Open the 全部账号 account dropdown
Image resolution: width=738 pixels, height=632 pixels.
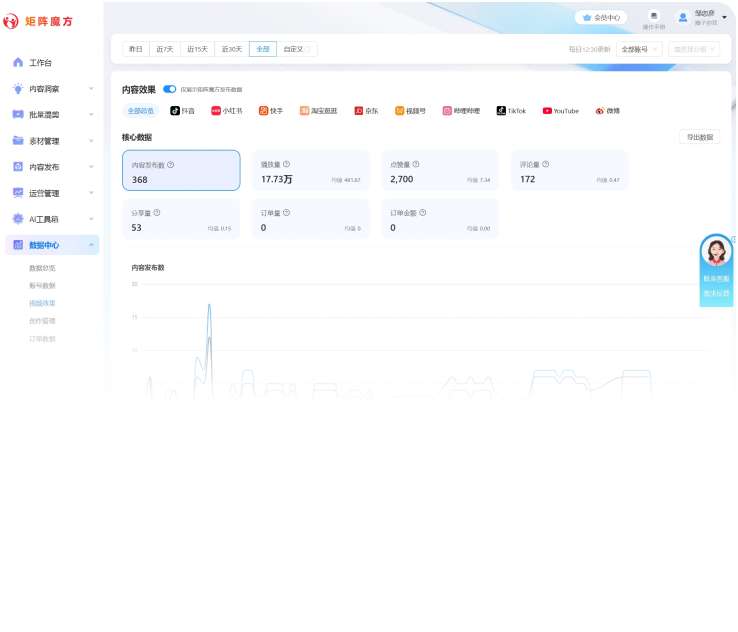(x=639, y=49)
